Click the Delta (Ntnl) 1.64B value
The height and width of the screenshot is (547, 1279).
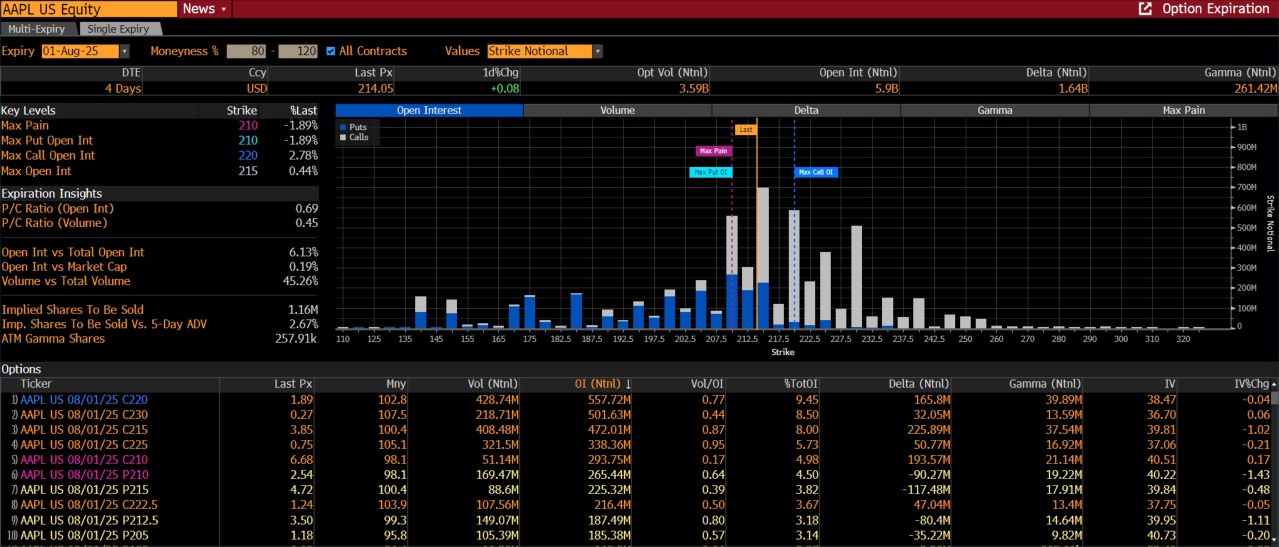point(1073,88)
